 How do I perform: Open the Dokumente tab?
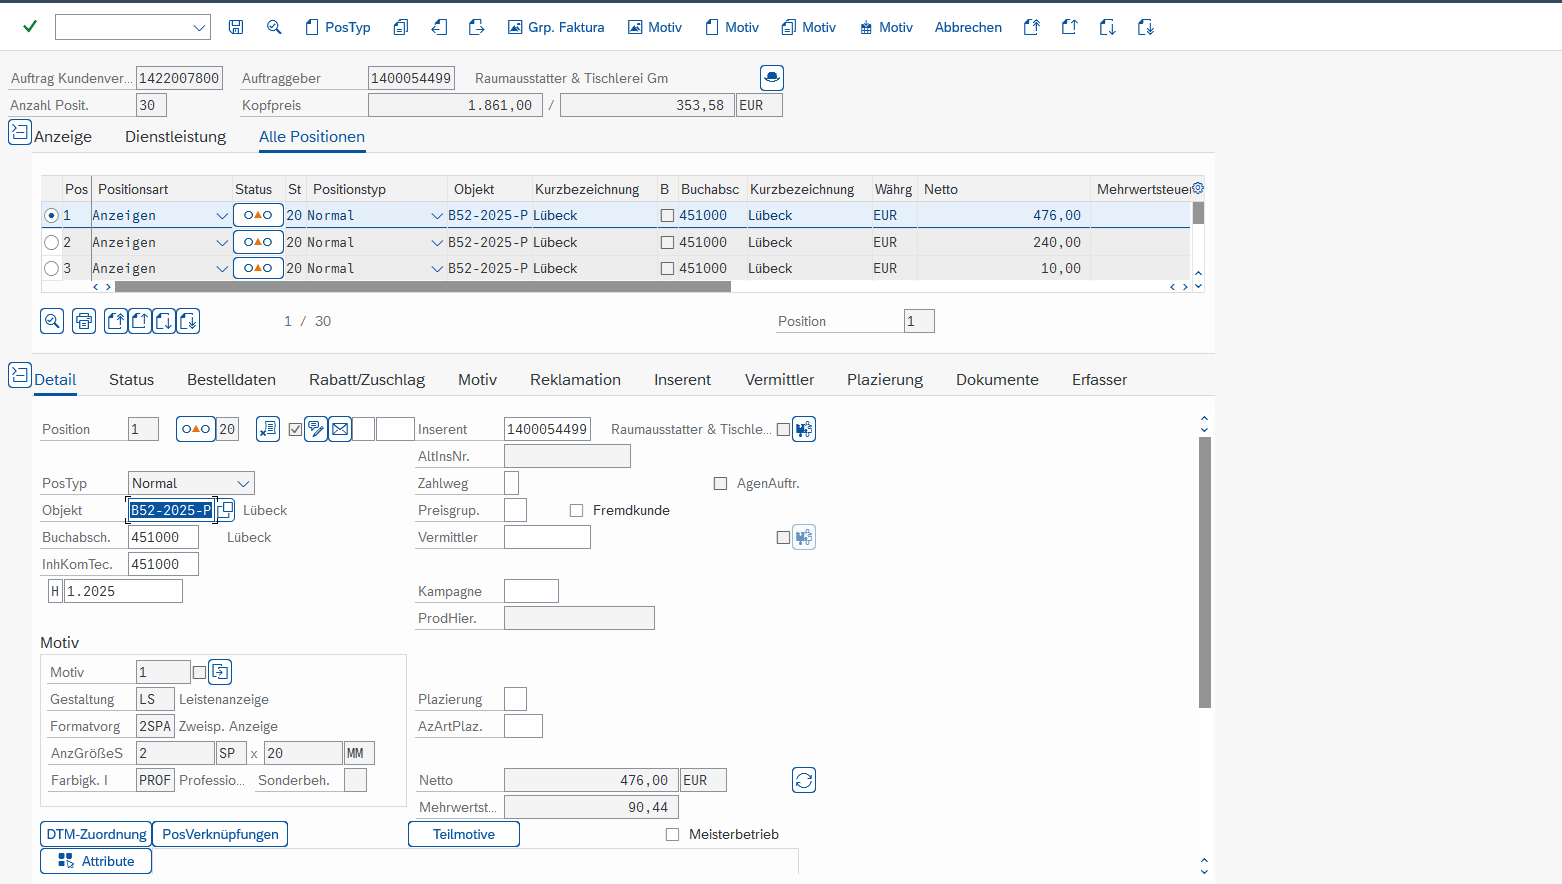coord(997,379)
